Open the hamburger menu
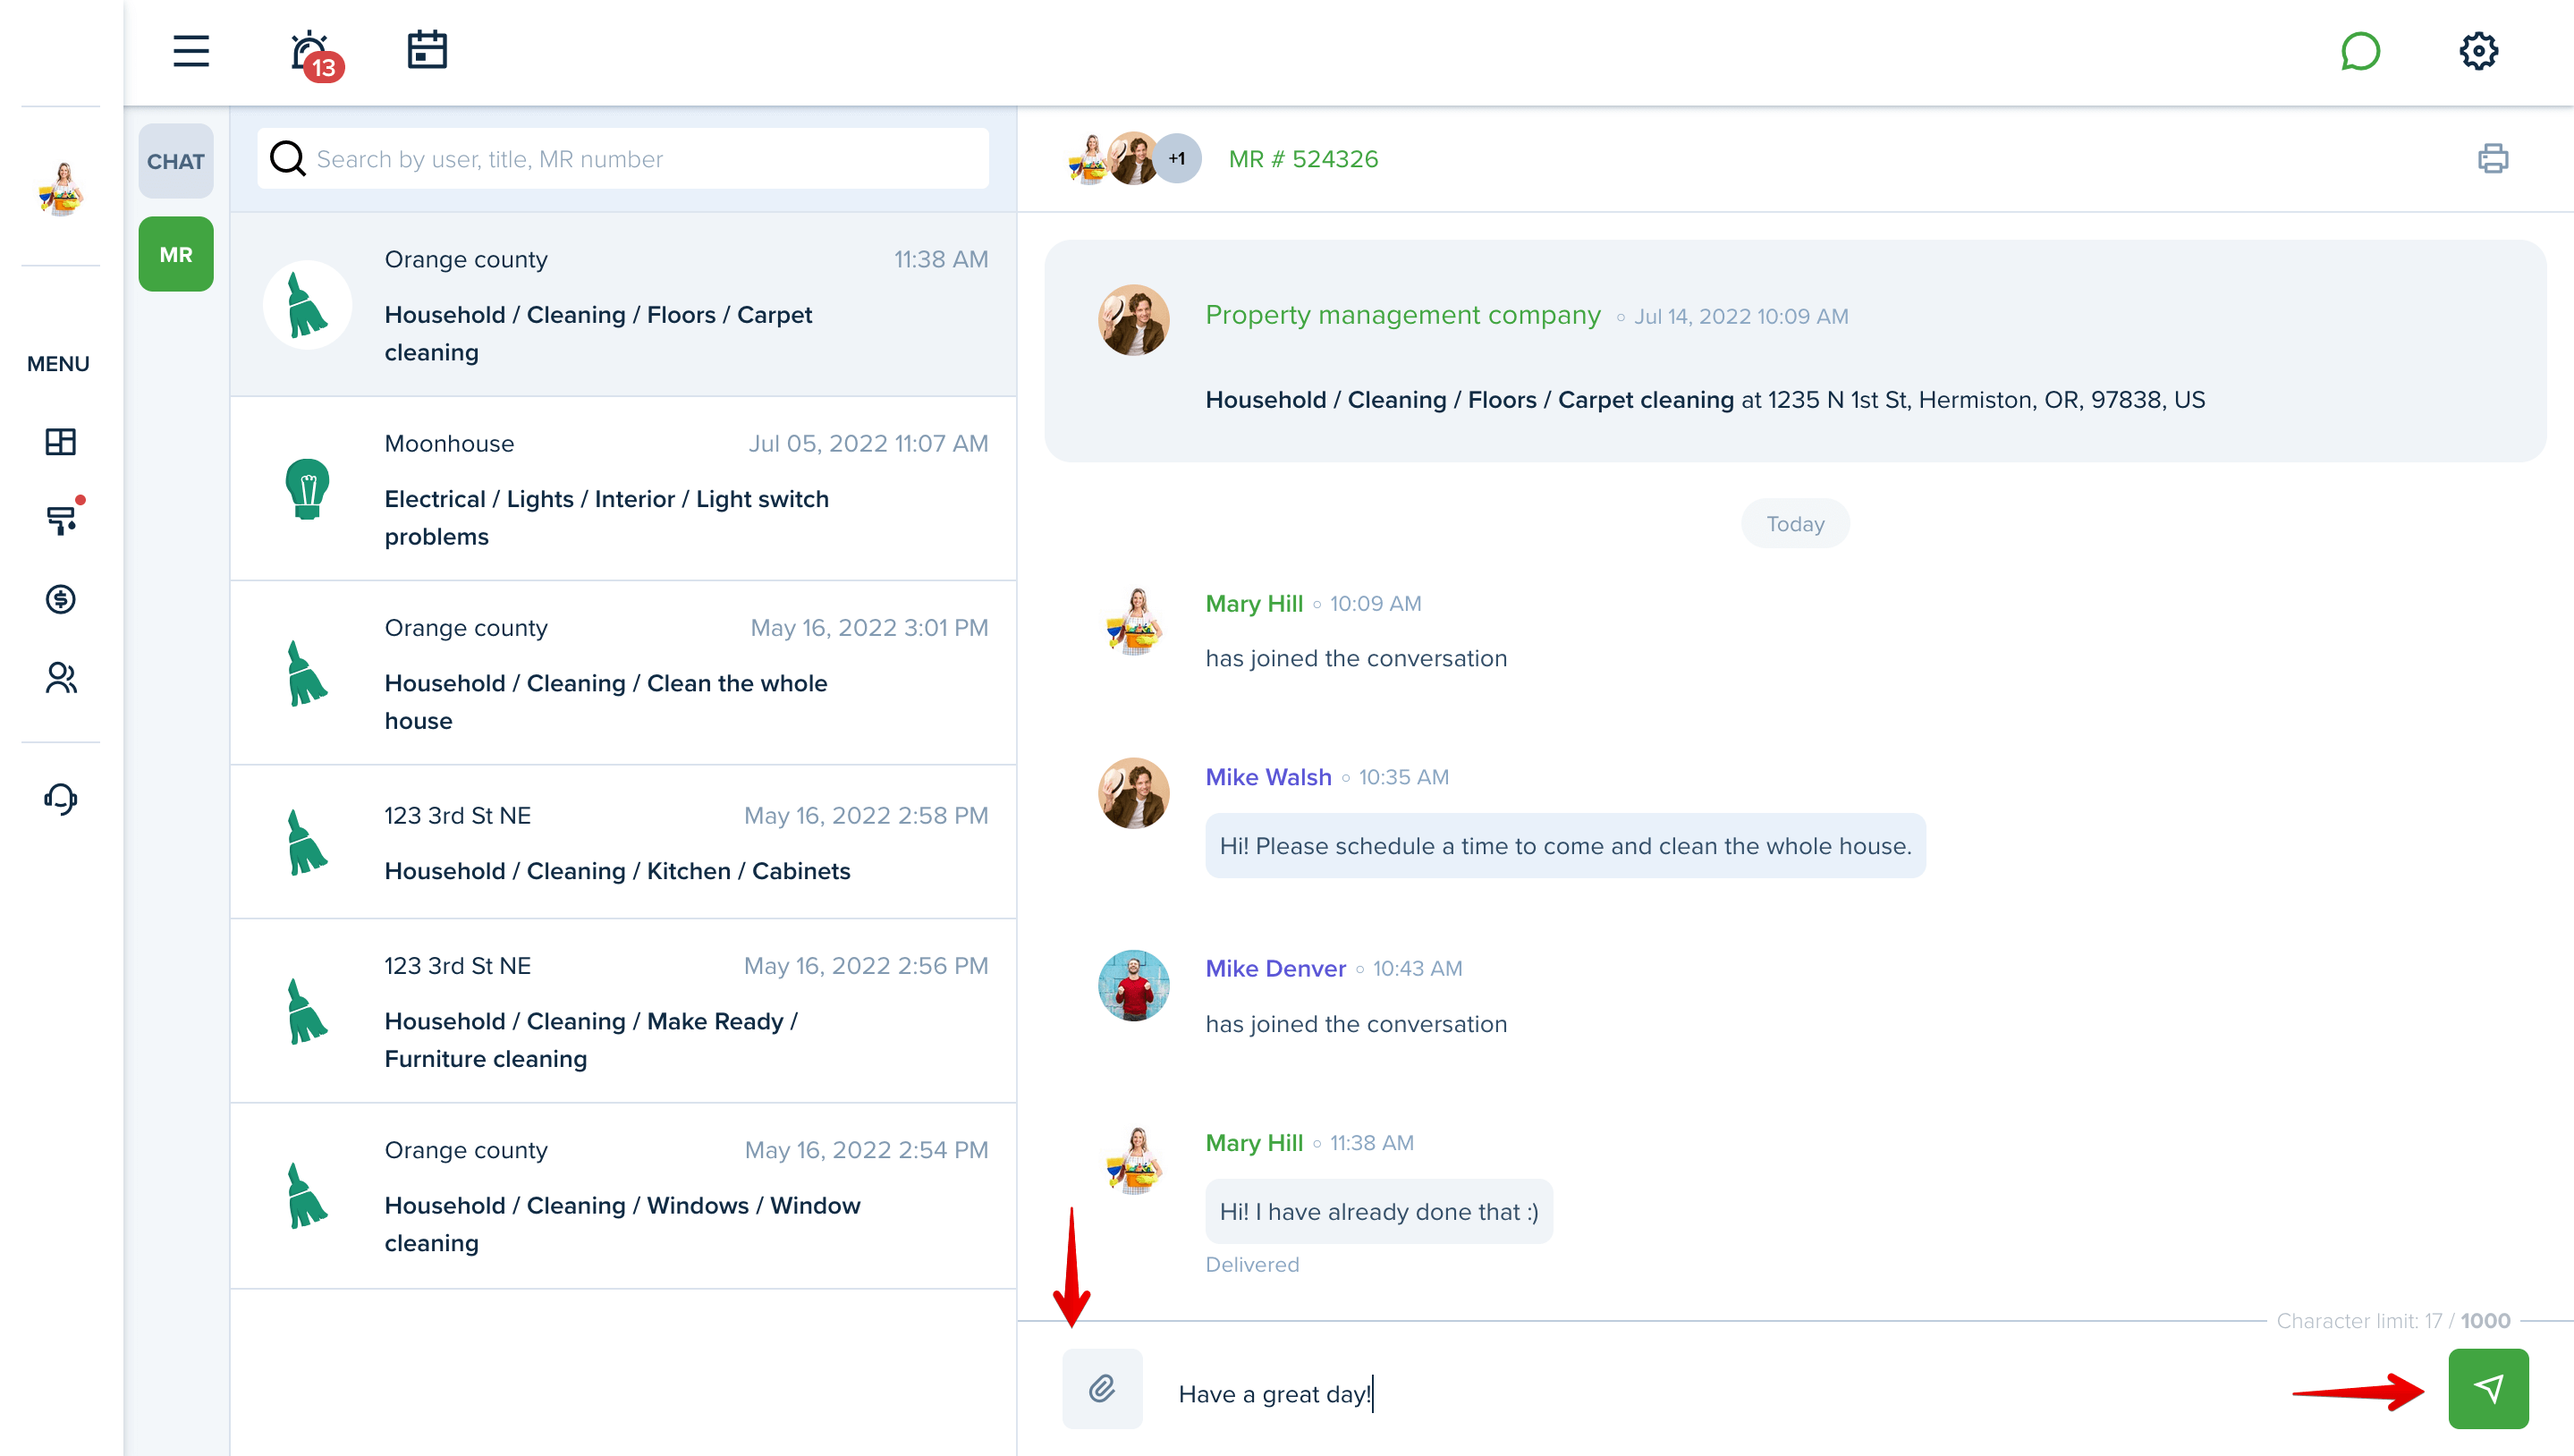 191,51
